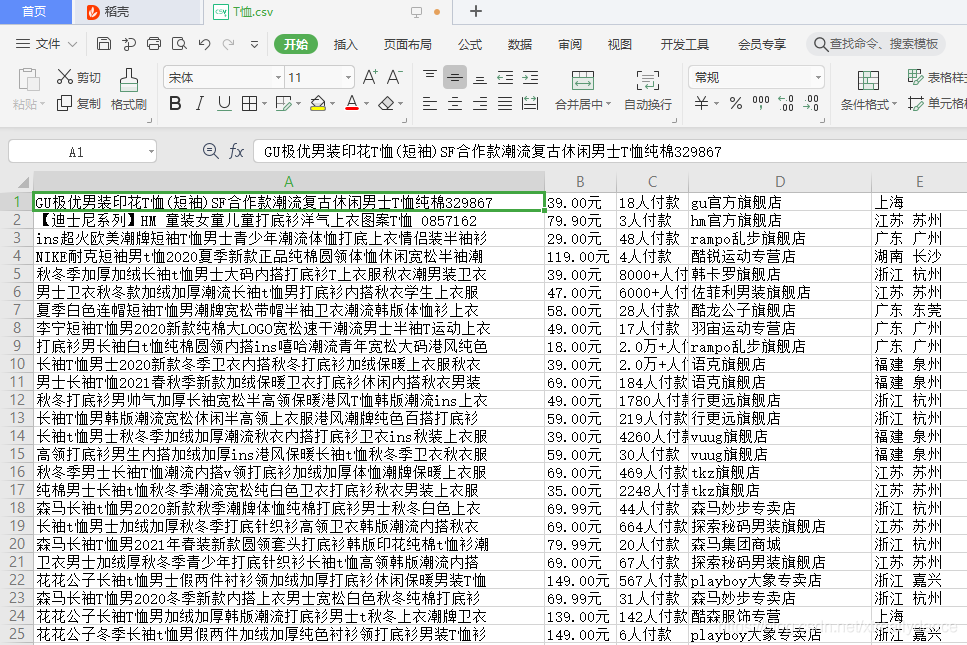Undo the last action

point(205,44)
